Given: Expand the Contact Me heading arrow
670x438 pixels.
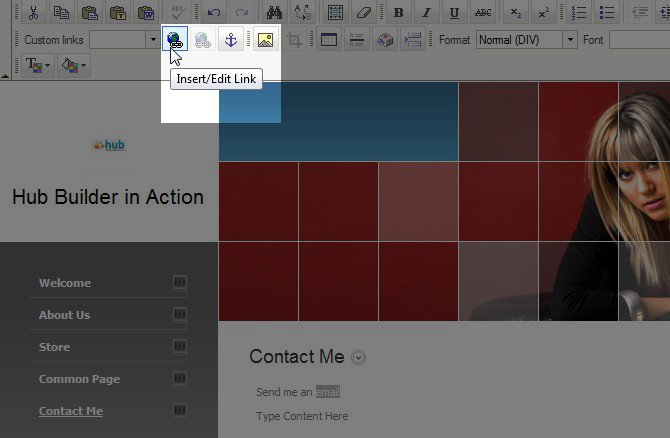Looking at the screenshot, I should tap(359, 357).
